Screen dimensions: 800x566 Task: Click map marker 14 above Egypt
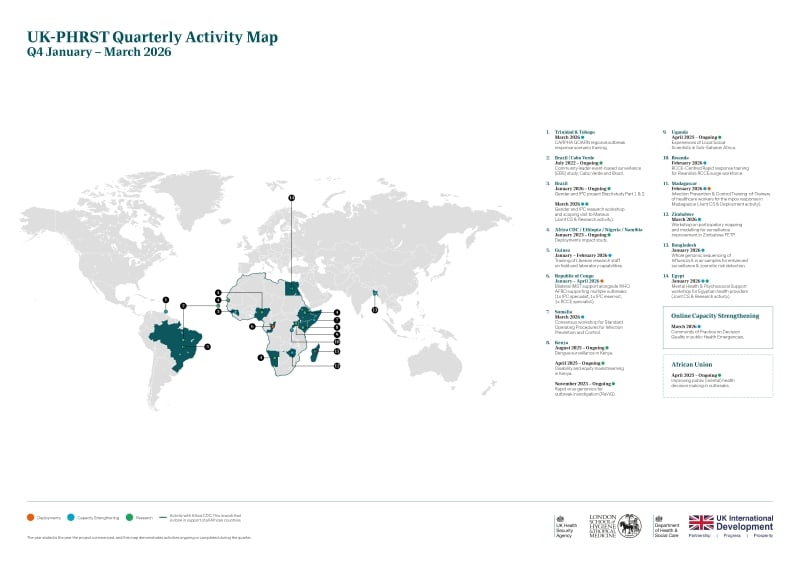tap(291, 198)
